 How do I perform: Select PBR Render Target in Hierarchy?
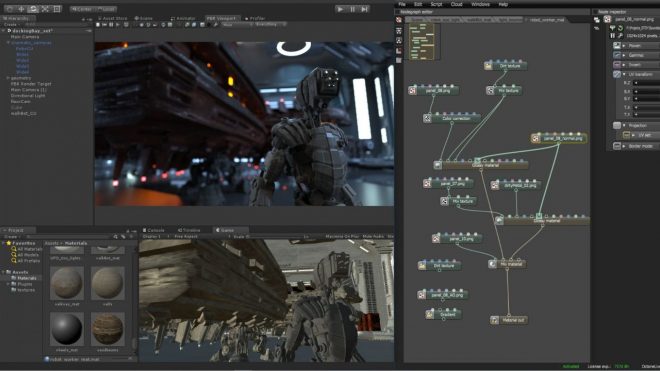[31, 84]
